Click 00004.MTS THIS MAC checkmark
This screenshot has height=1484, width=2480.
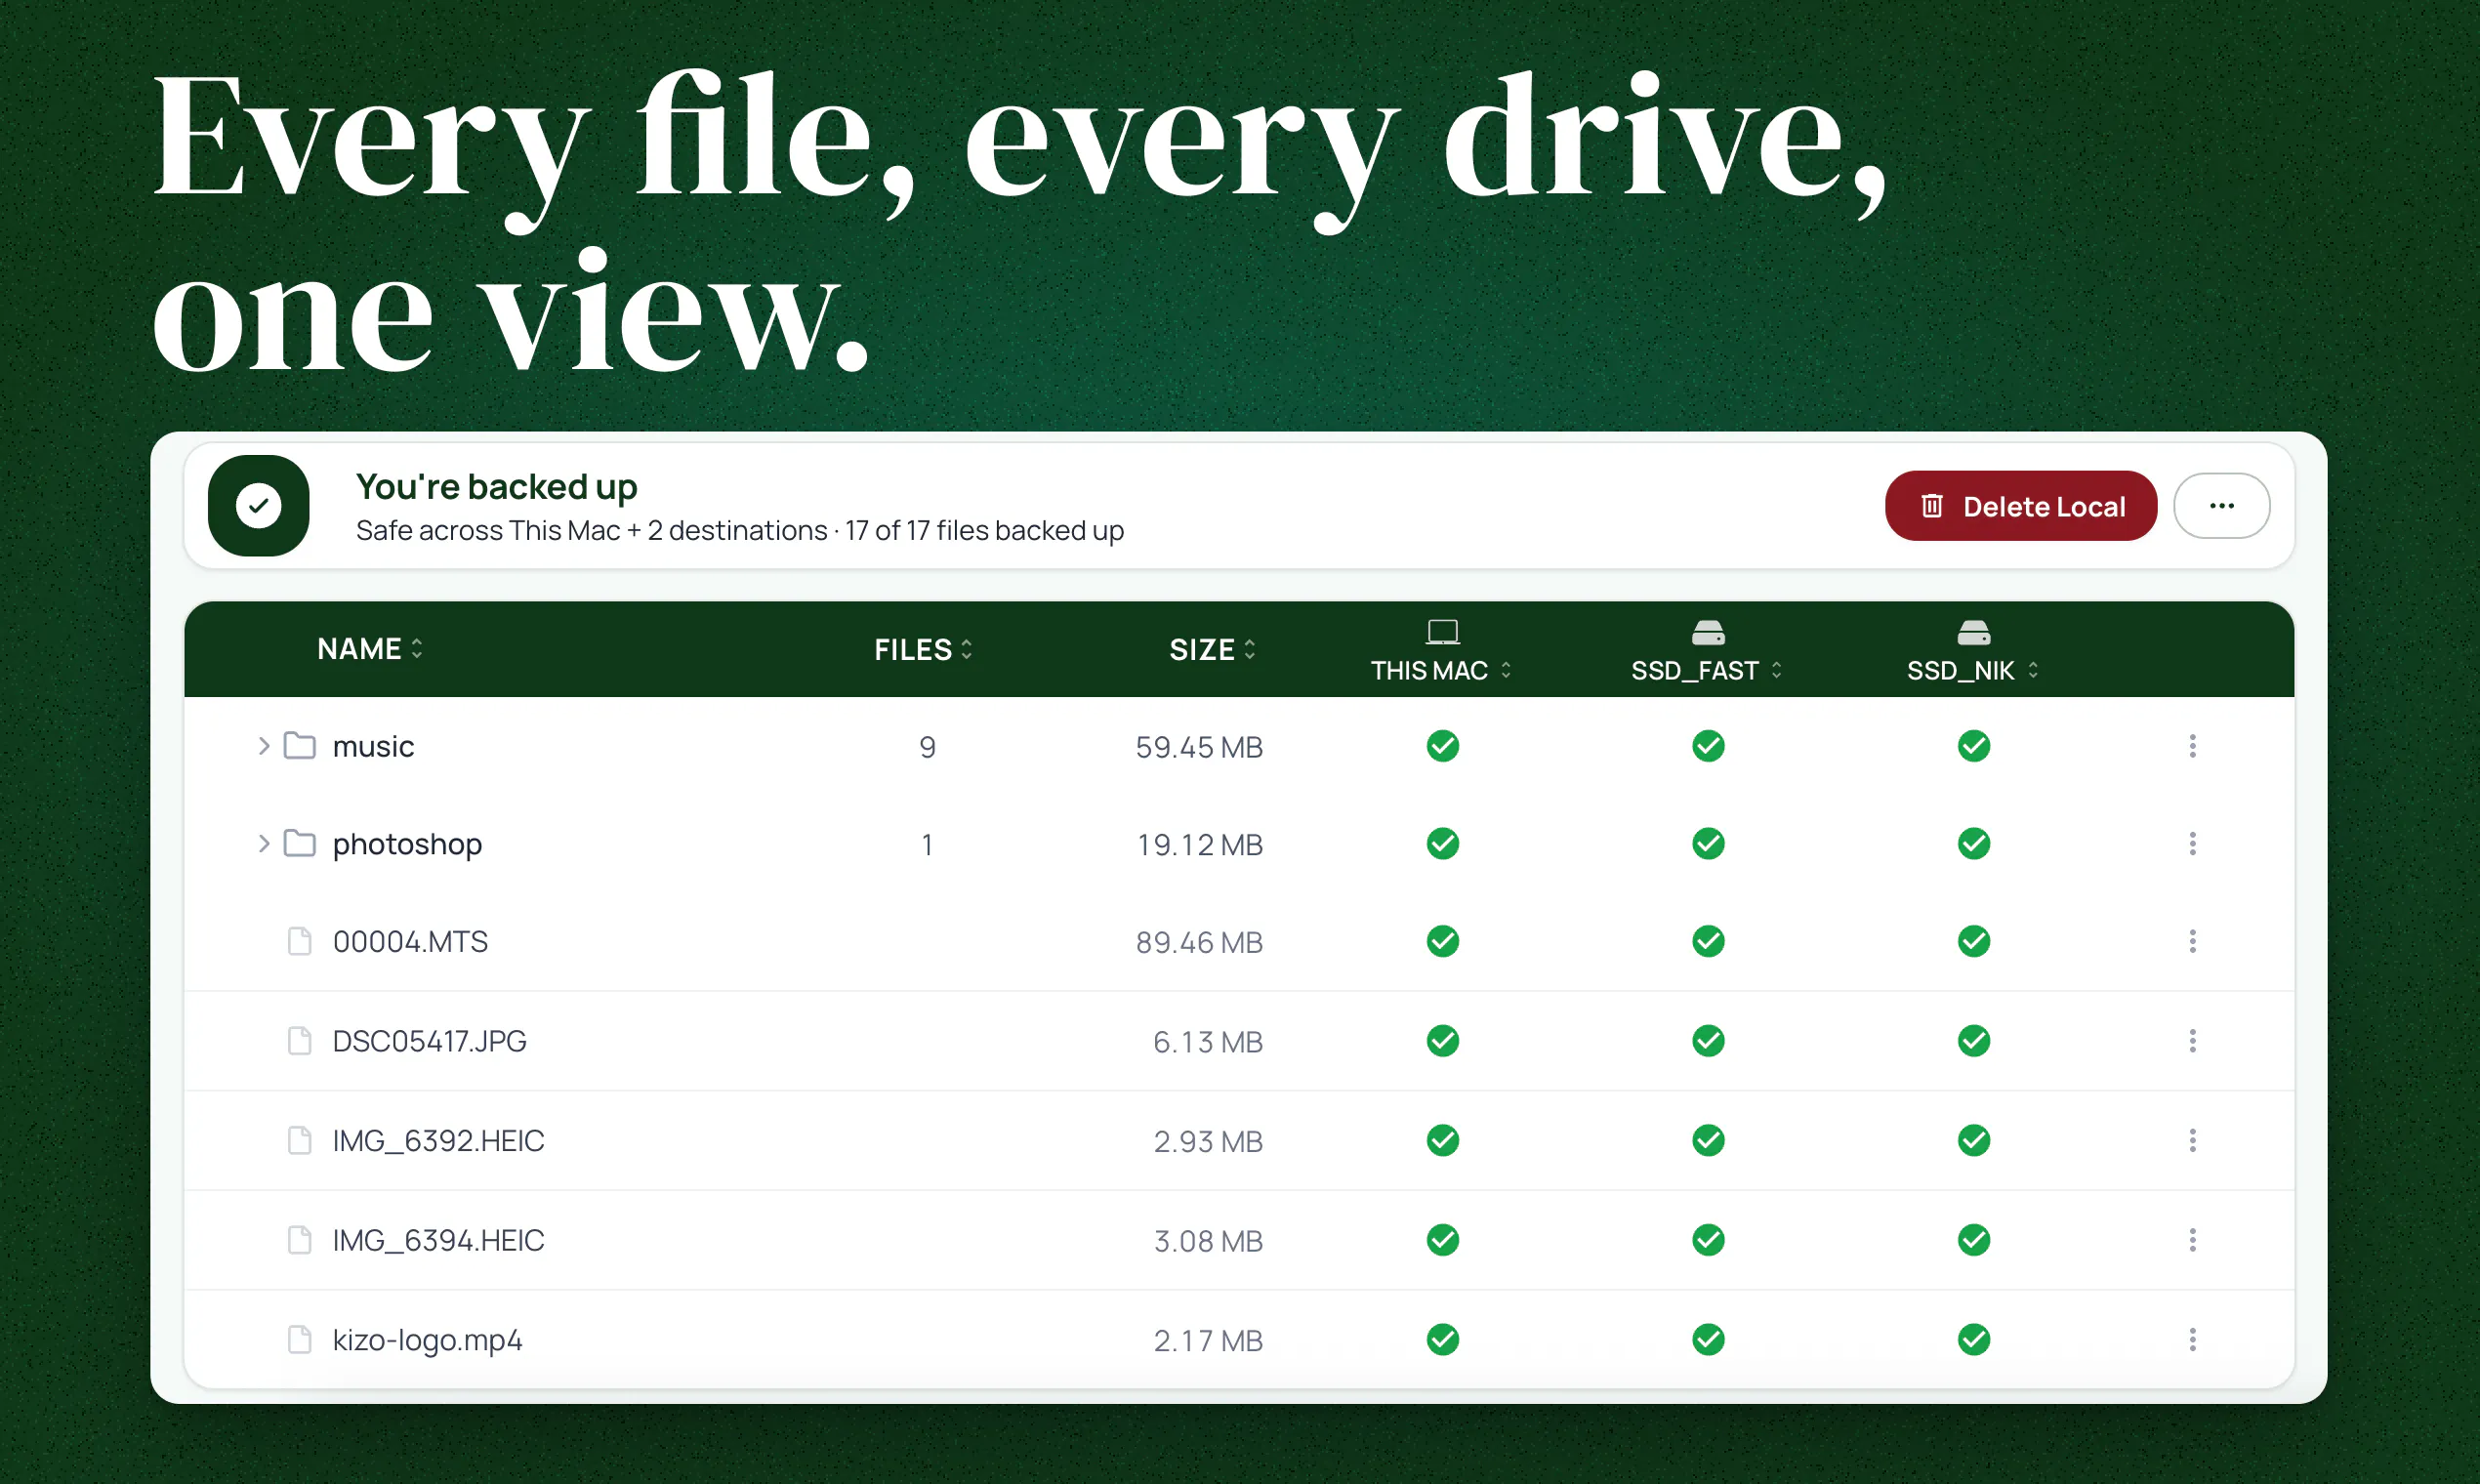[1442, 942]
